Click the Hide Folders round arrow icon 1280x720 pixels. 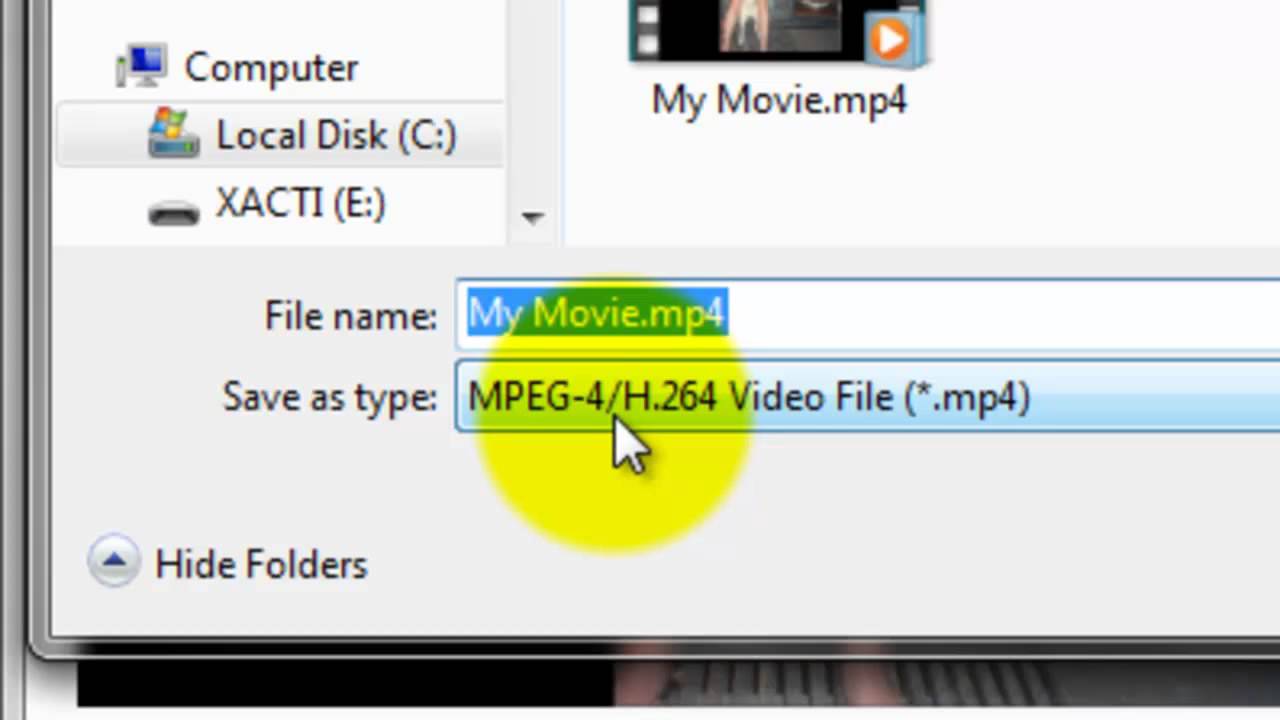(x=113, y=563)
